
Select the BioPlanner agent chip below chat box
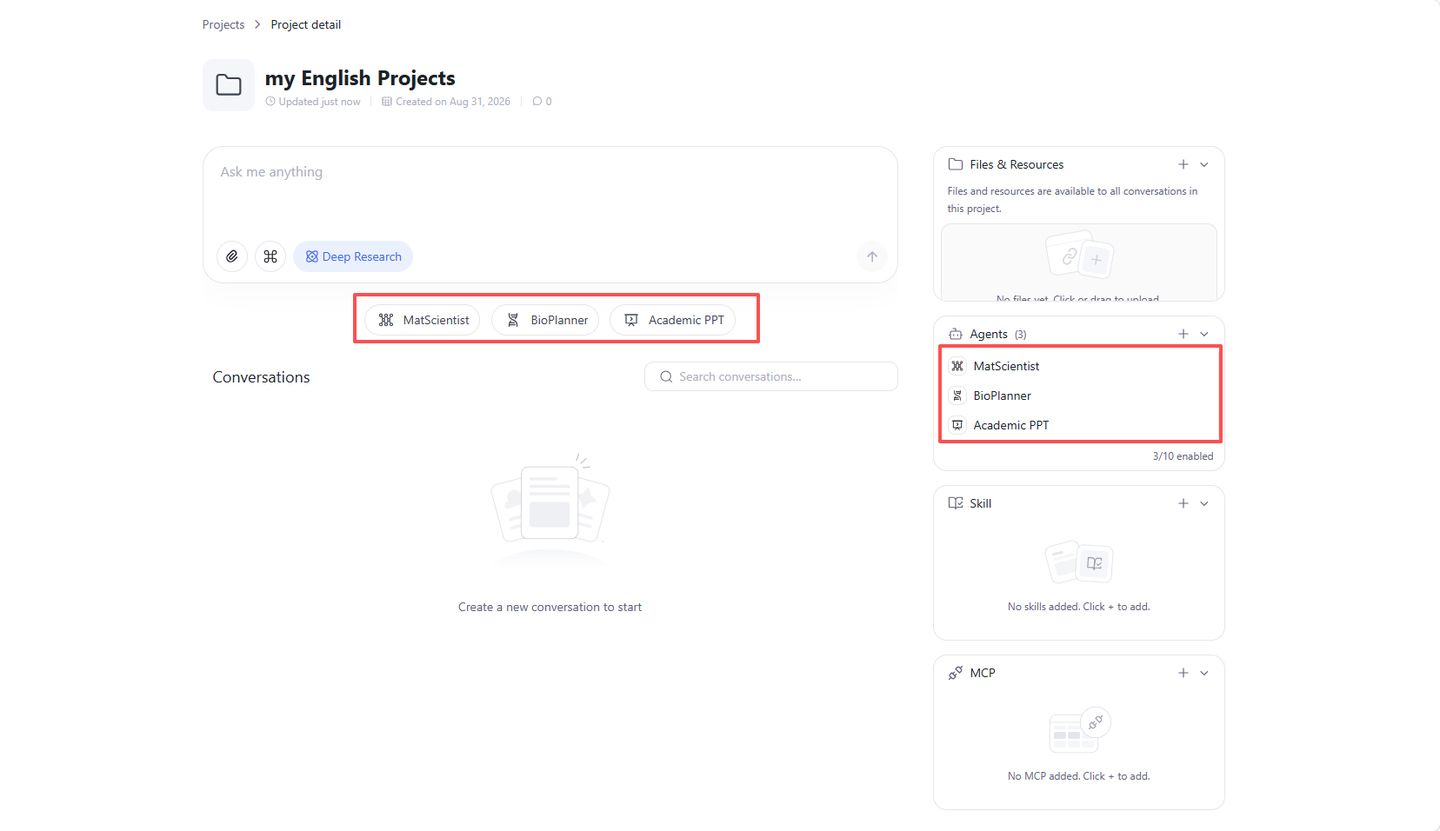coord(545,320)
